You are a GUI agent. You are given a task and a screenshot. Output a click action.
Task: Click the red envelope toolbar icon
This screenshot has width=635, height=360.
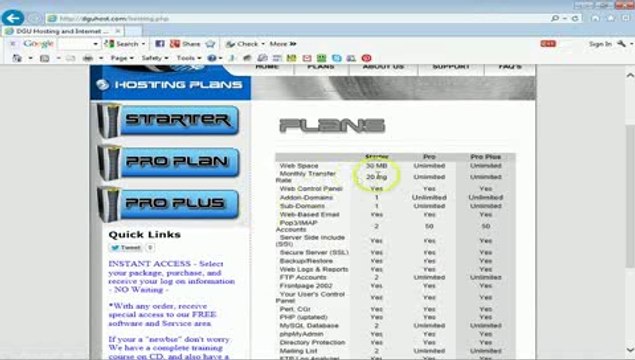(307, 58)
